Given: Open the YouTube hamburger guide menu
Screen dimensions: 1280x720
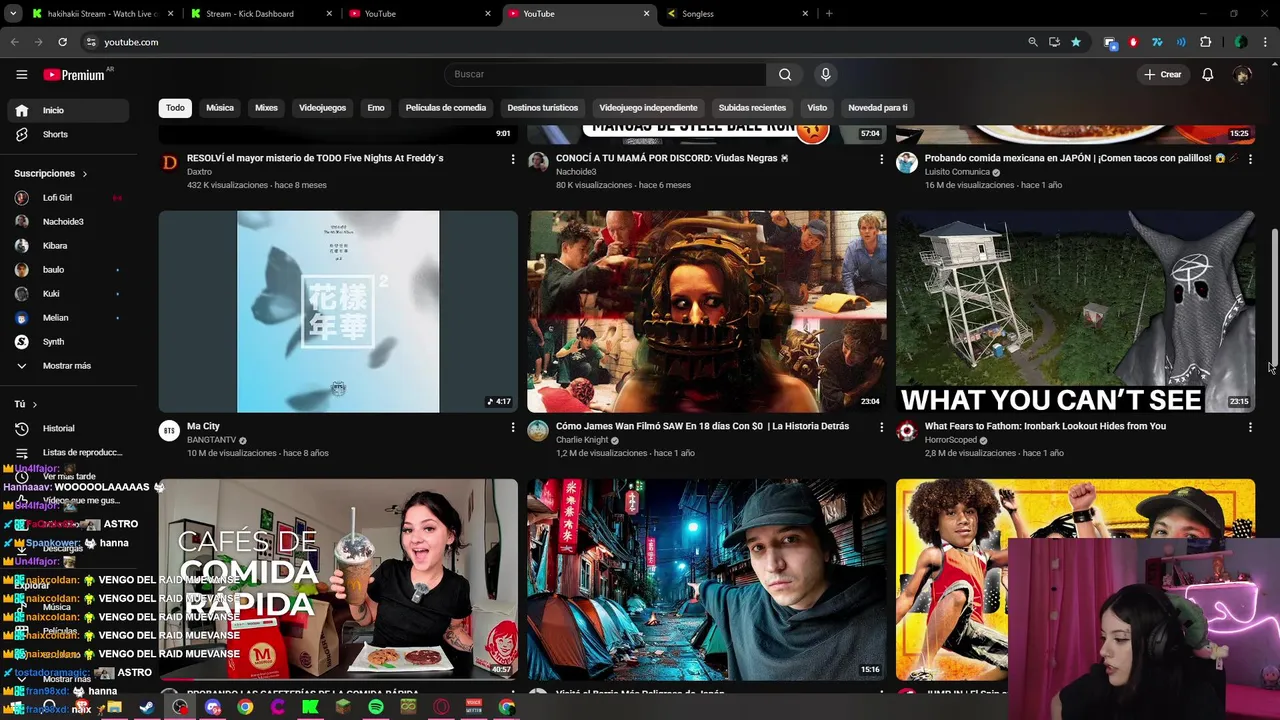Looking at the screenshot, I should click(21, 74).
